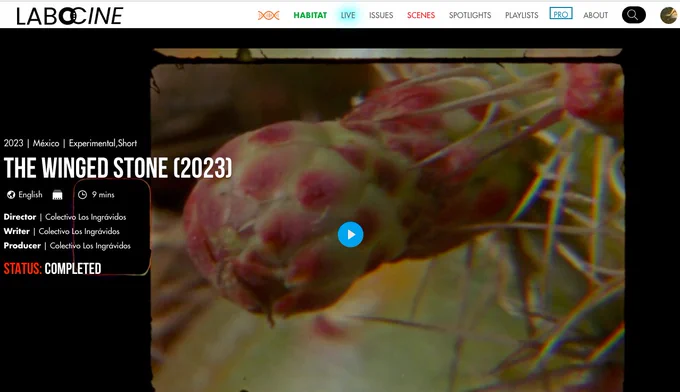Click the PRO badge button
Screen dimensions: 680x392
click(561, 14)
